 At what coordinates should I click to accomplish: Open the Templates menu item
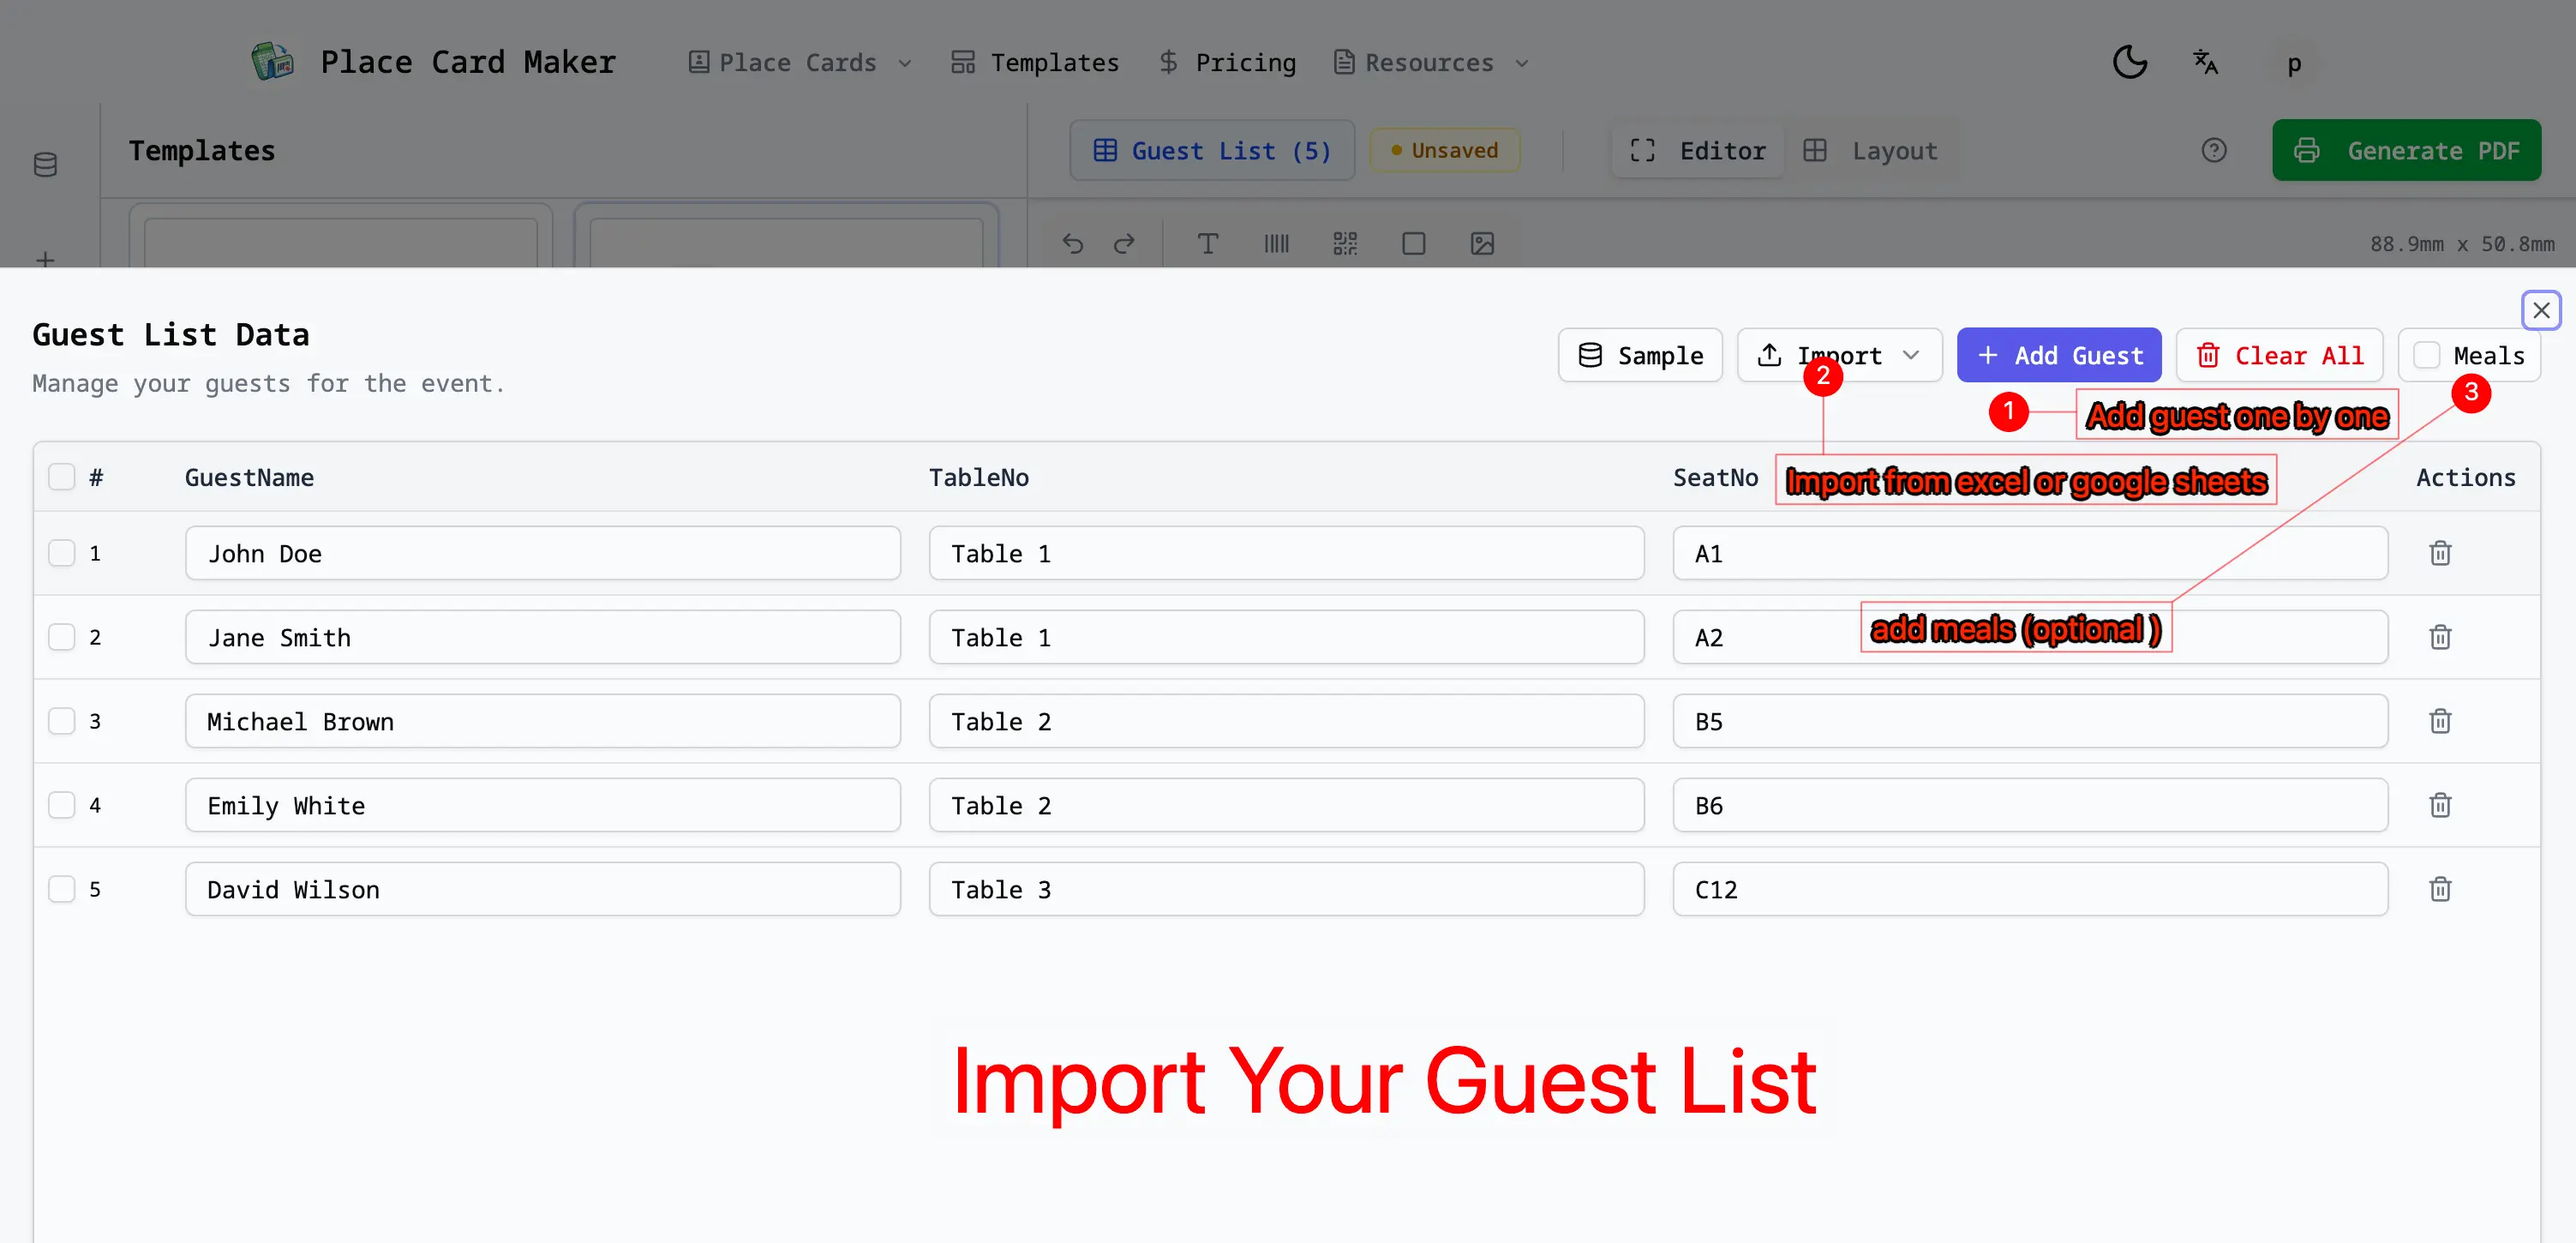tap(1035, 62)
